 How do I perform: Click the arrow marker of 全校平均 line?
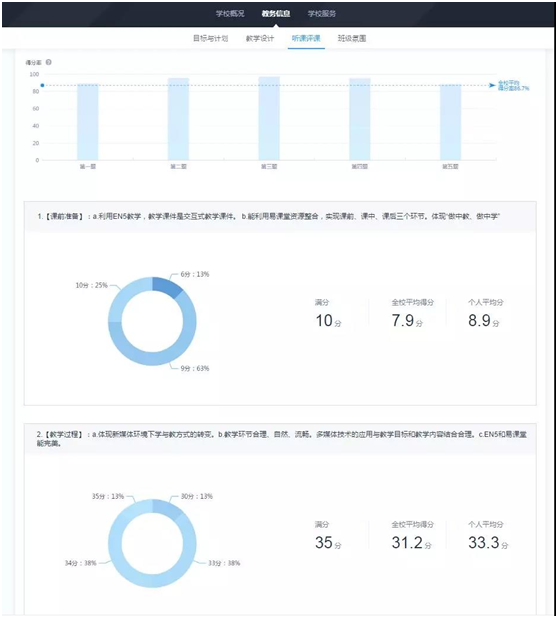tap(492, 85)
